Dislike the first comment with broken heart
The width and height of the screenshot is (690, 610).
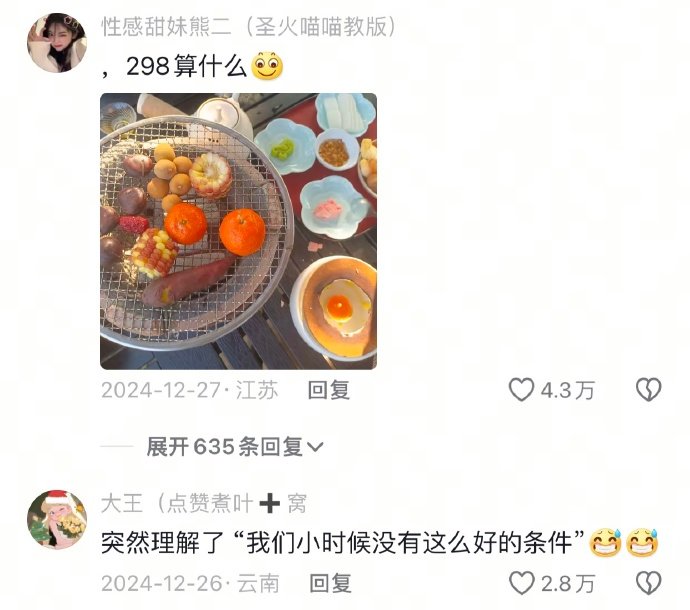point(649,390)
